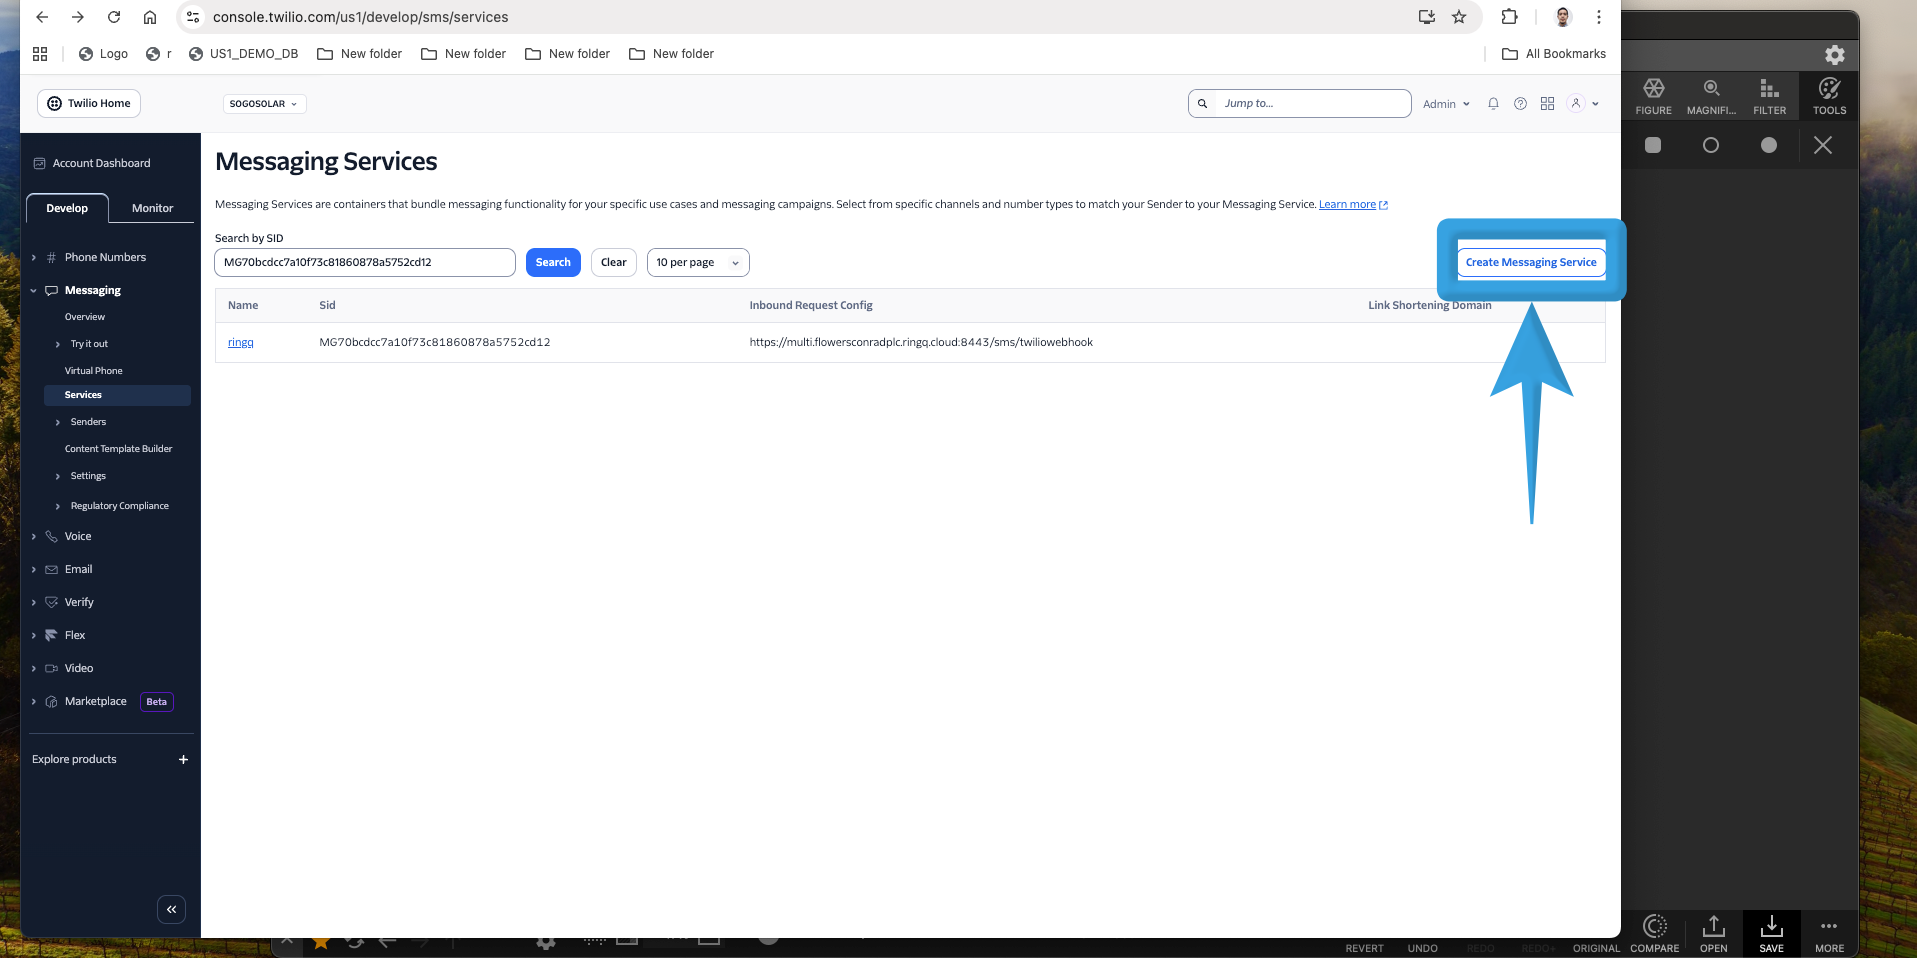Bookmark this page with the star icon
Screen dimensions: 1917x958
tap(1459, 17)
